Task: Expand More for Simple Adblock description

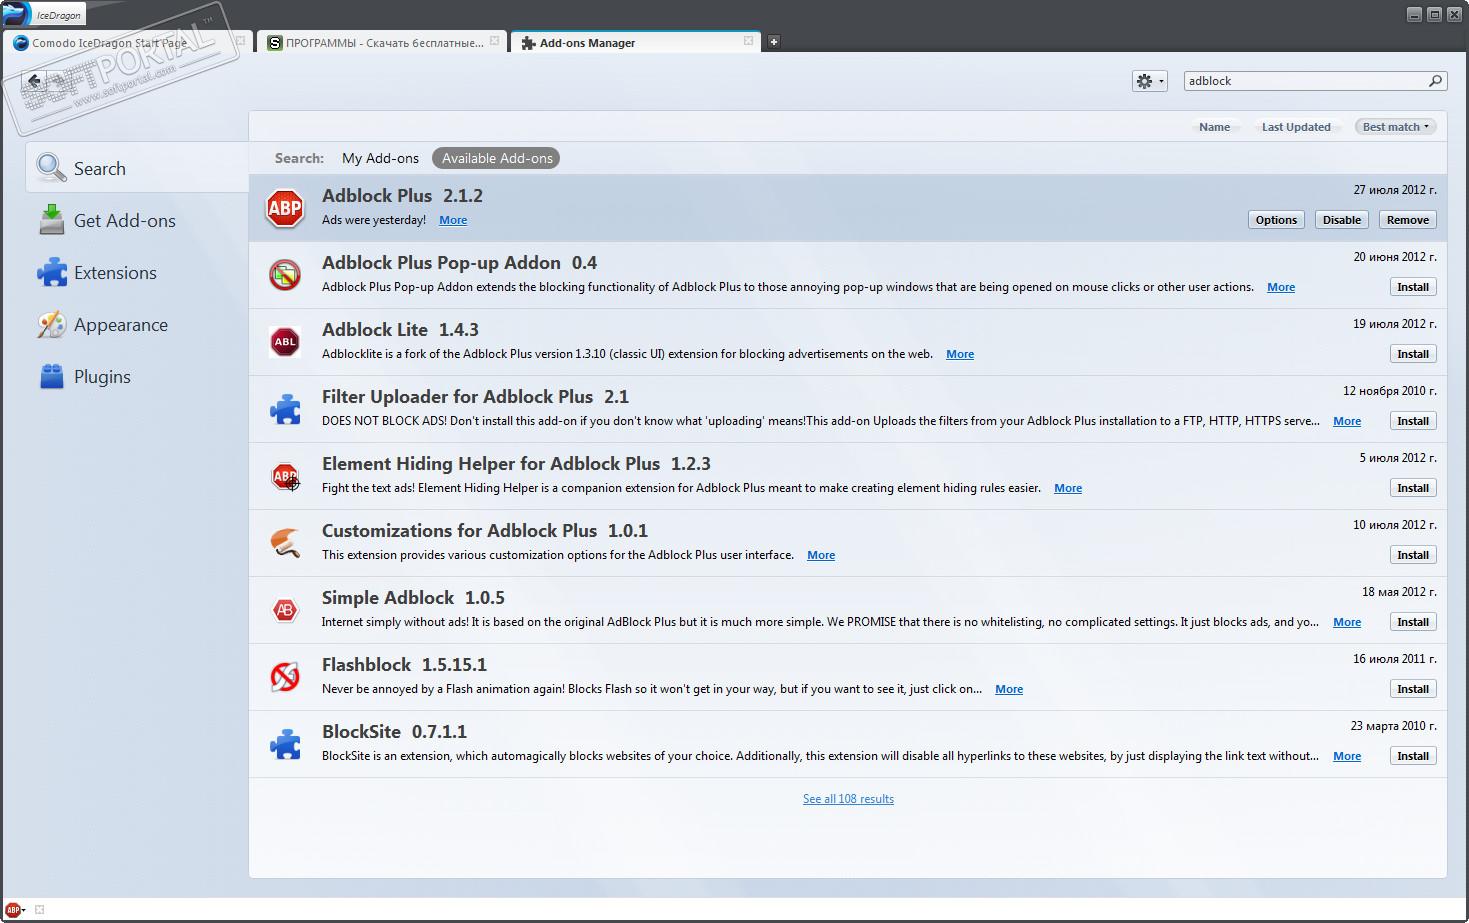Action: tap(1347, 622)
